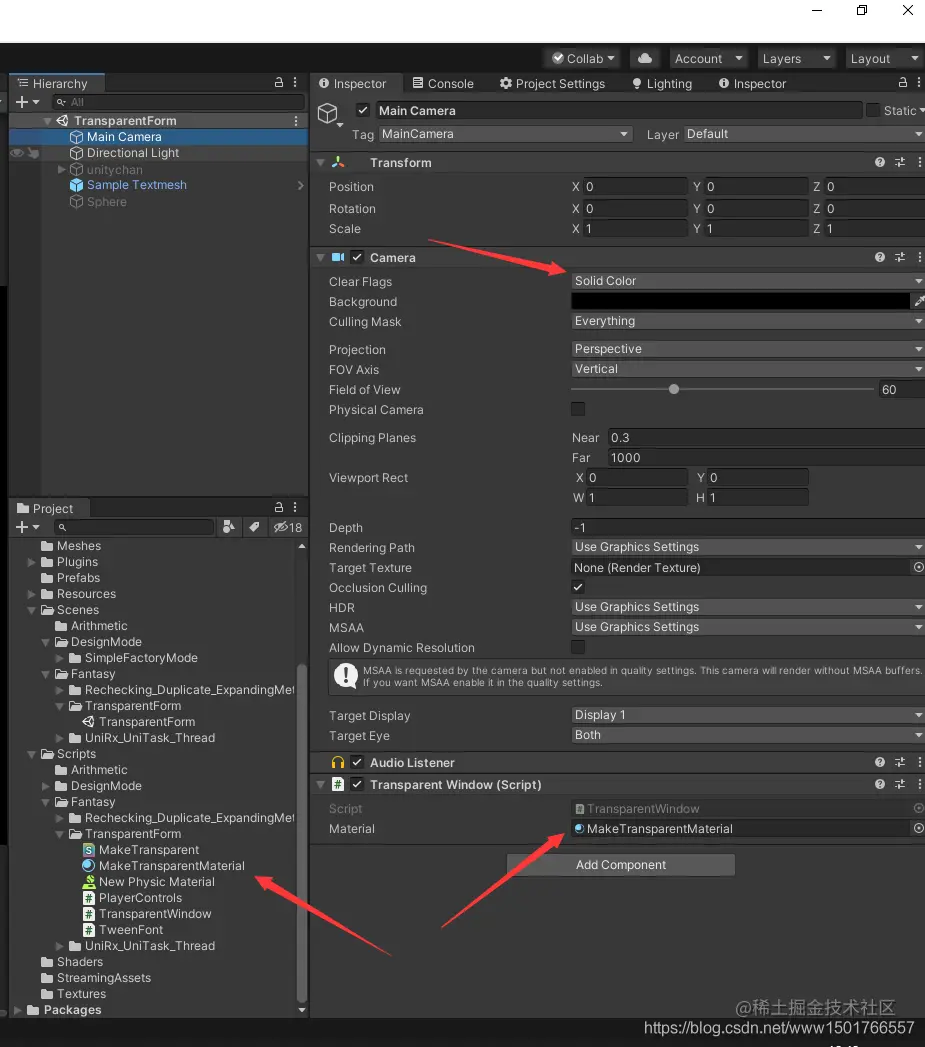This screenshot has height=1047, width=925.
Task: Open Audio Listener presets icon
Action: [x=900, y=762]
